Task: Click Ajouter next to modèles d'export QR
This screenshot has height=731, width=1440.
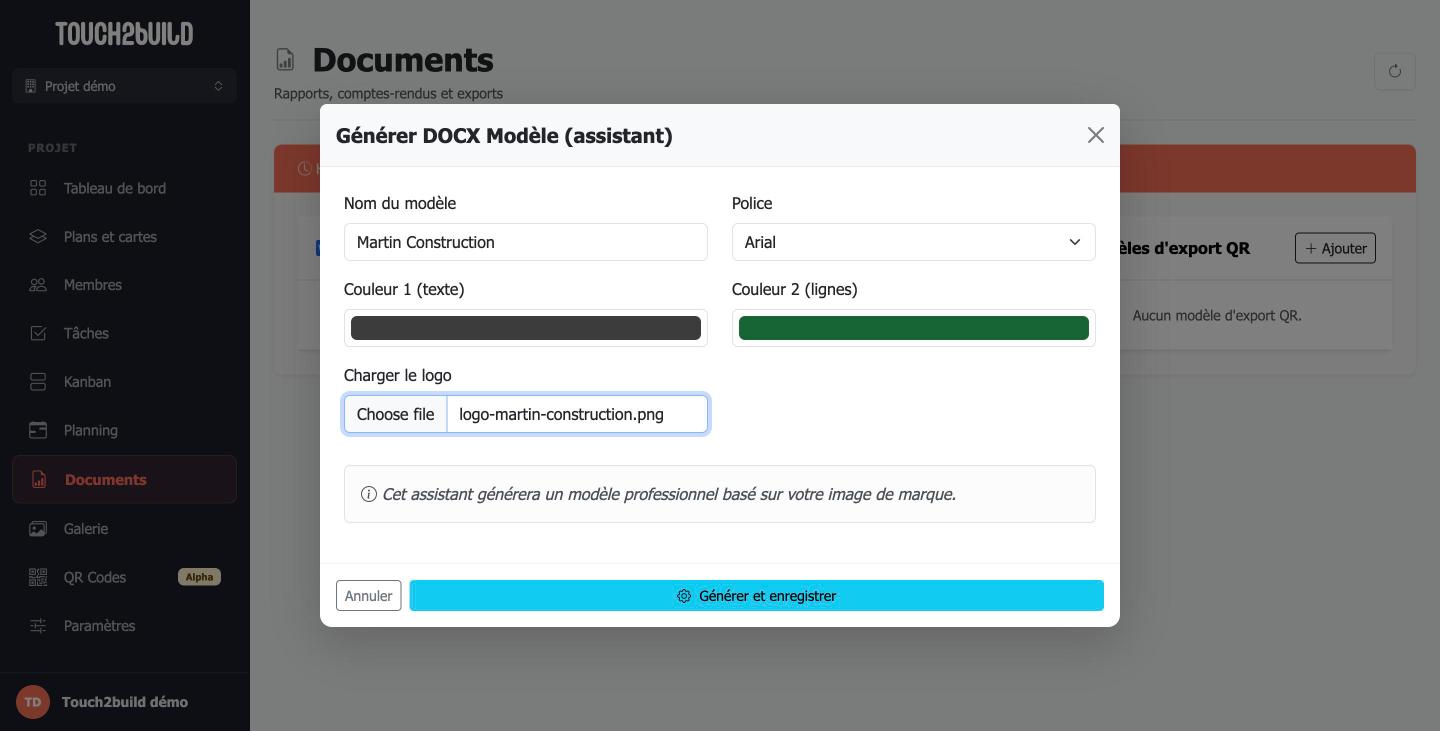Action: pyautogui.click(x=1336, y=248)
